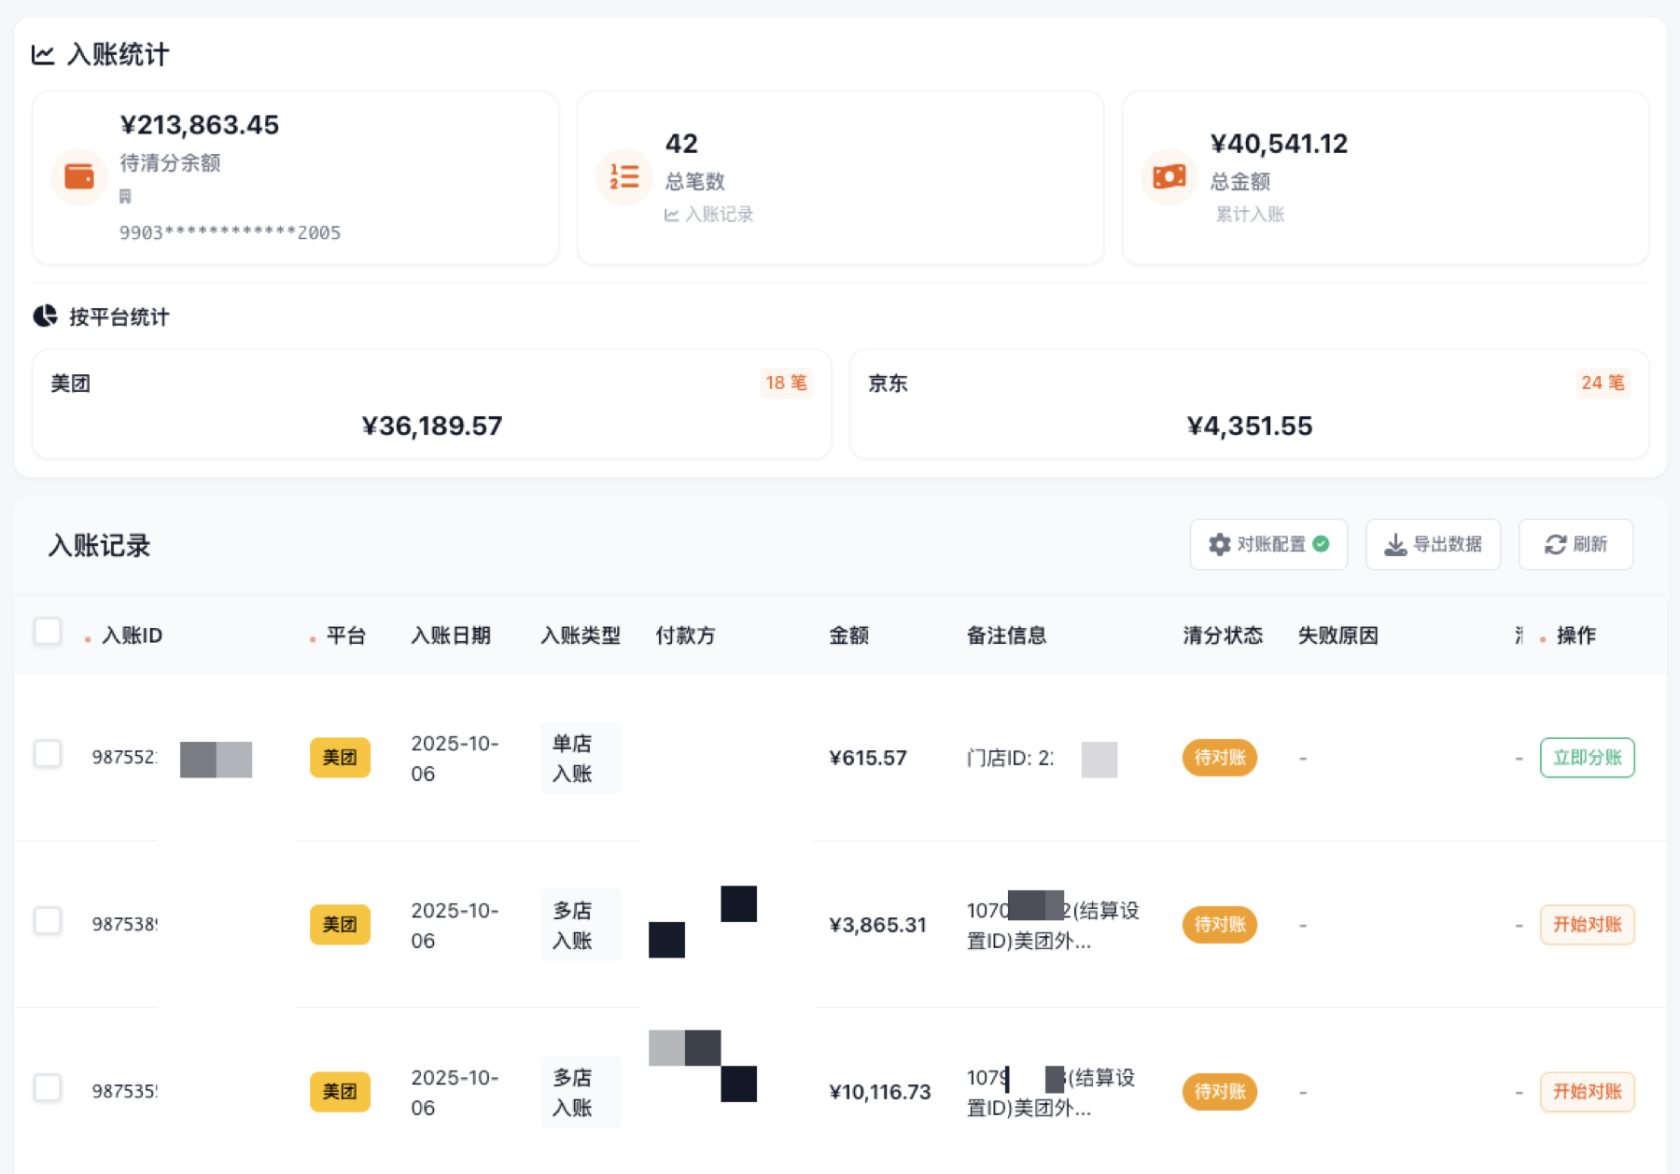Check the row with amount ¥615.57

[x=48, y=754]
